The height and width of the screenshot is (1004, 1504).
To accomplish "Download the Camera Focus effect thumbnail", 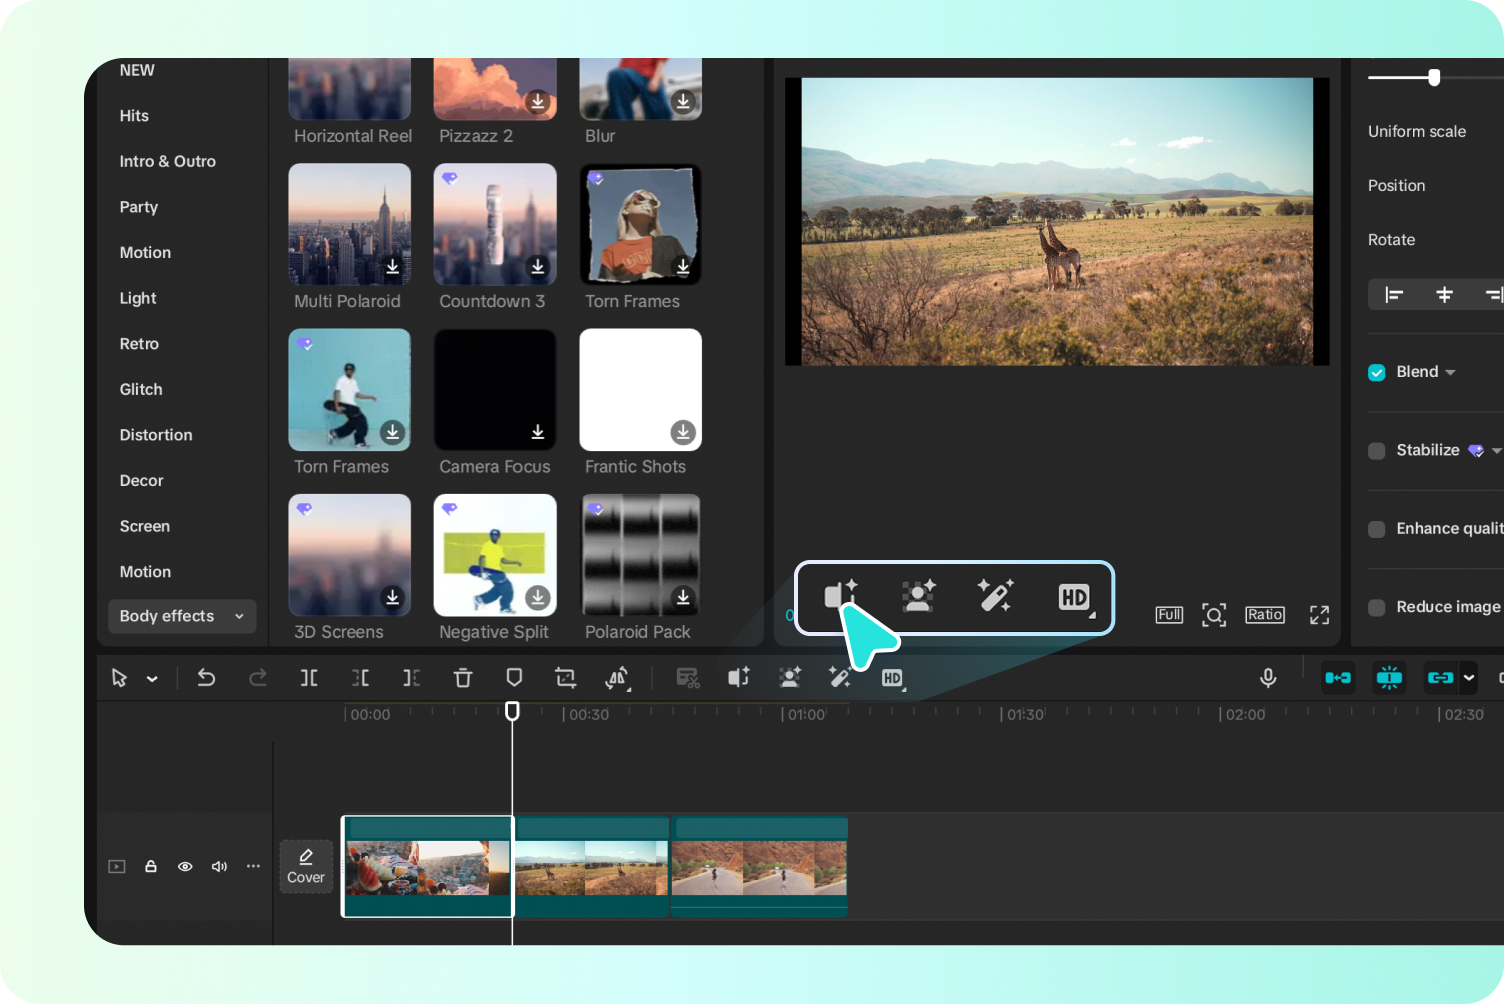I will point(538,432).
